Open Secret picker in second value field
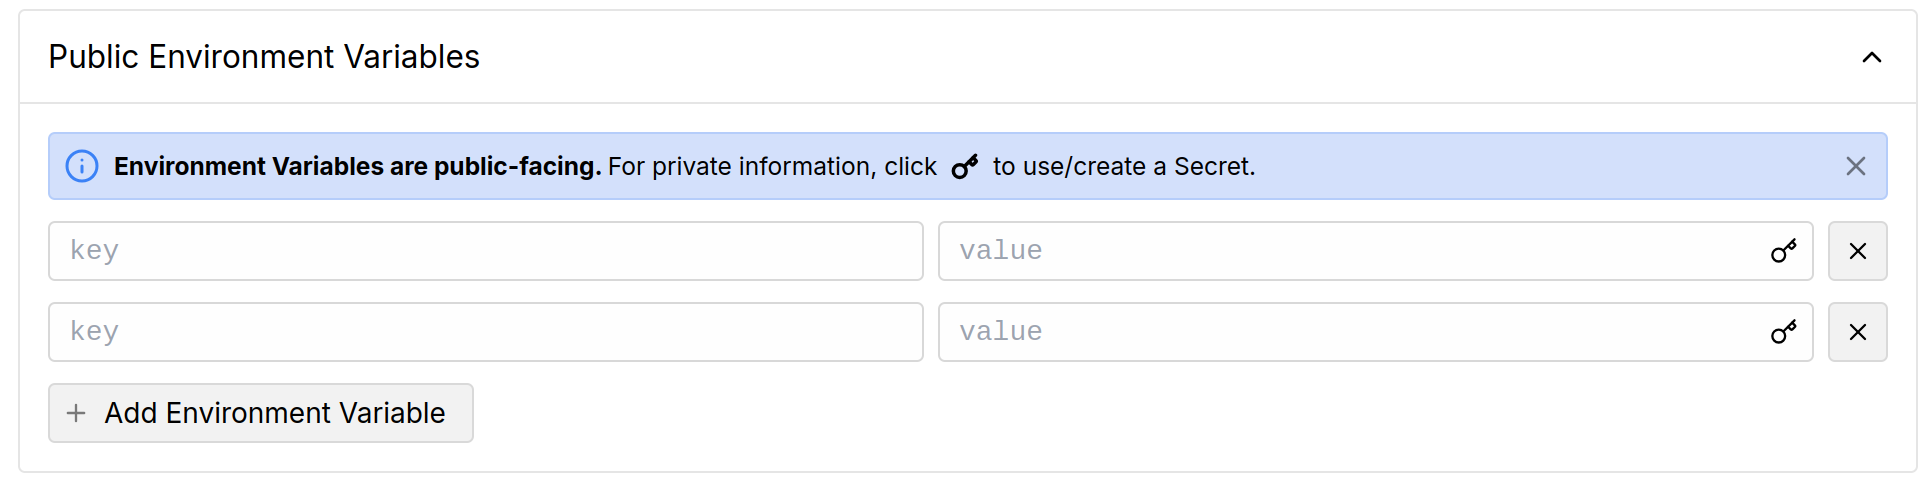The height and width of the screenshot is (482, 1930). [1783, 332]
